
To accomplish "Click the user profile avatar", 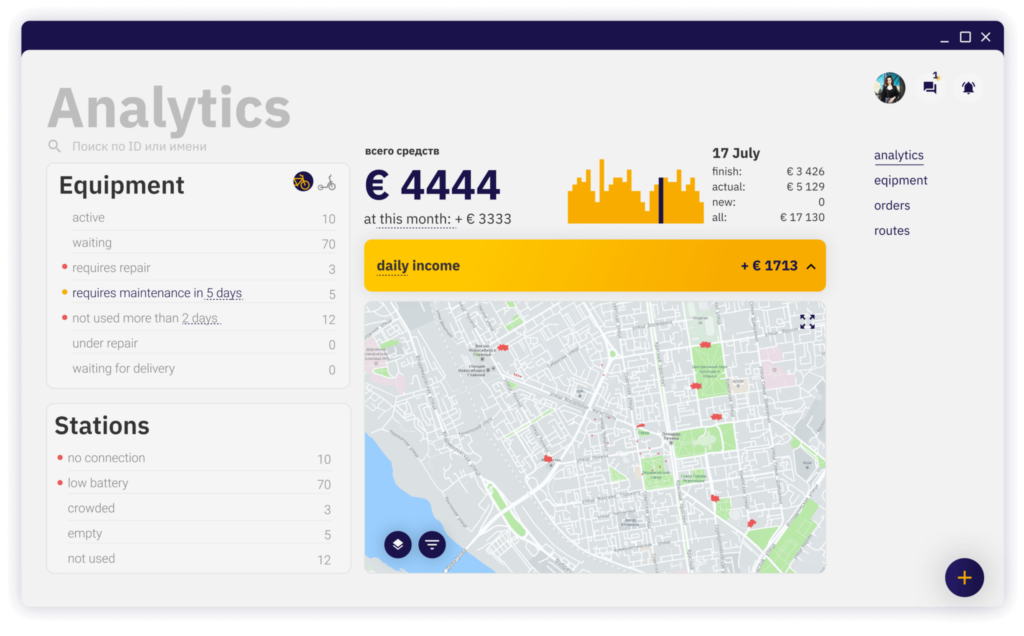I will pos(889,87).
